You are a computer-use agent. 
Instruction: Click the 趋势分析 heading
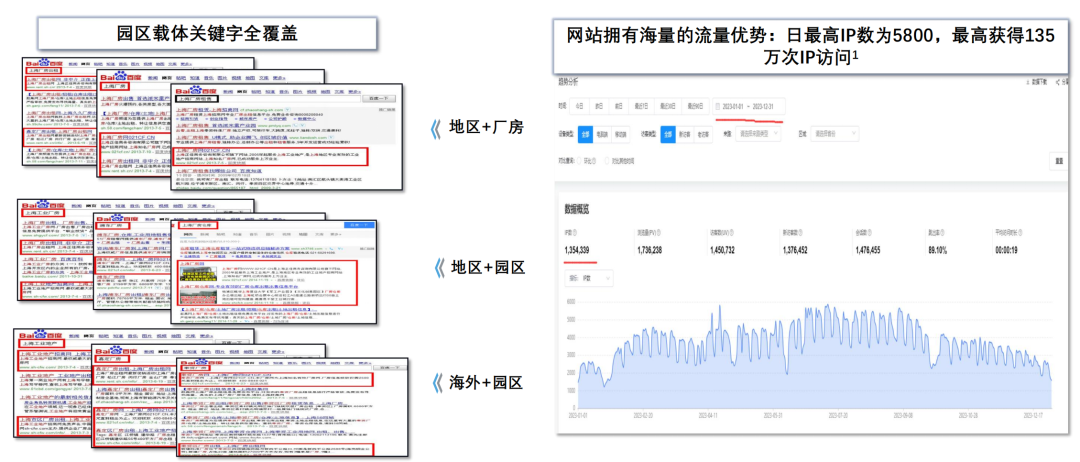568,81
